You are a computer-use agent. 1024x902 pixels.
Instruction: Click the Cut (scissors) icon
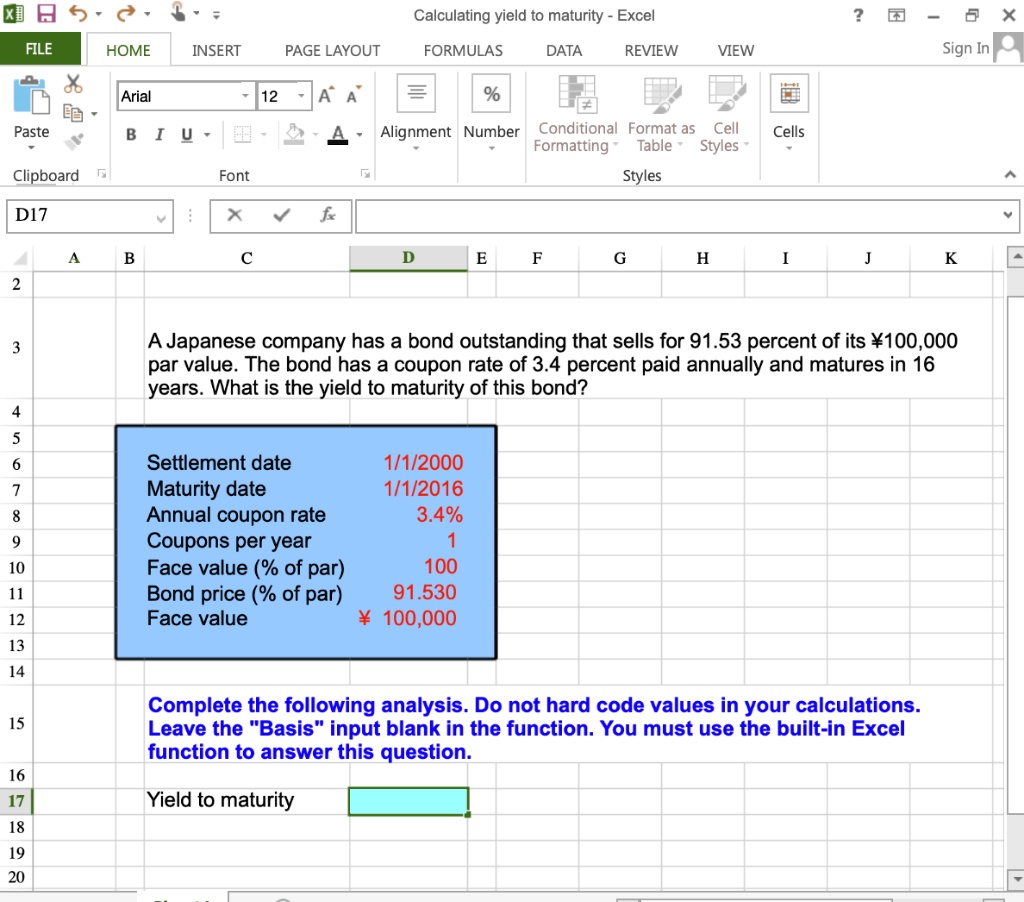pyautogui.click(x=72, y=82)
